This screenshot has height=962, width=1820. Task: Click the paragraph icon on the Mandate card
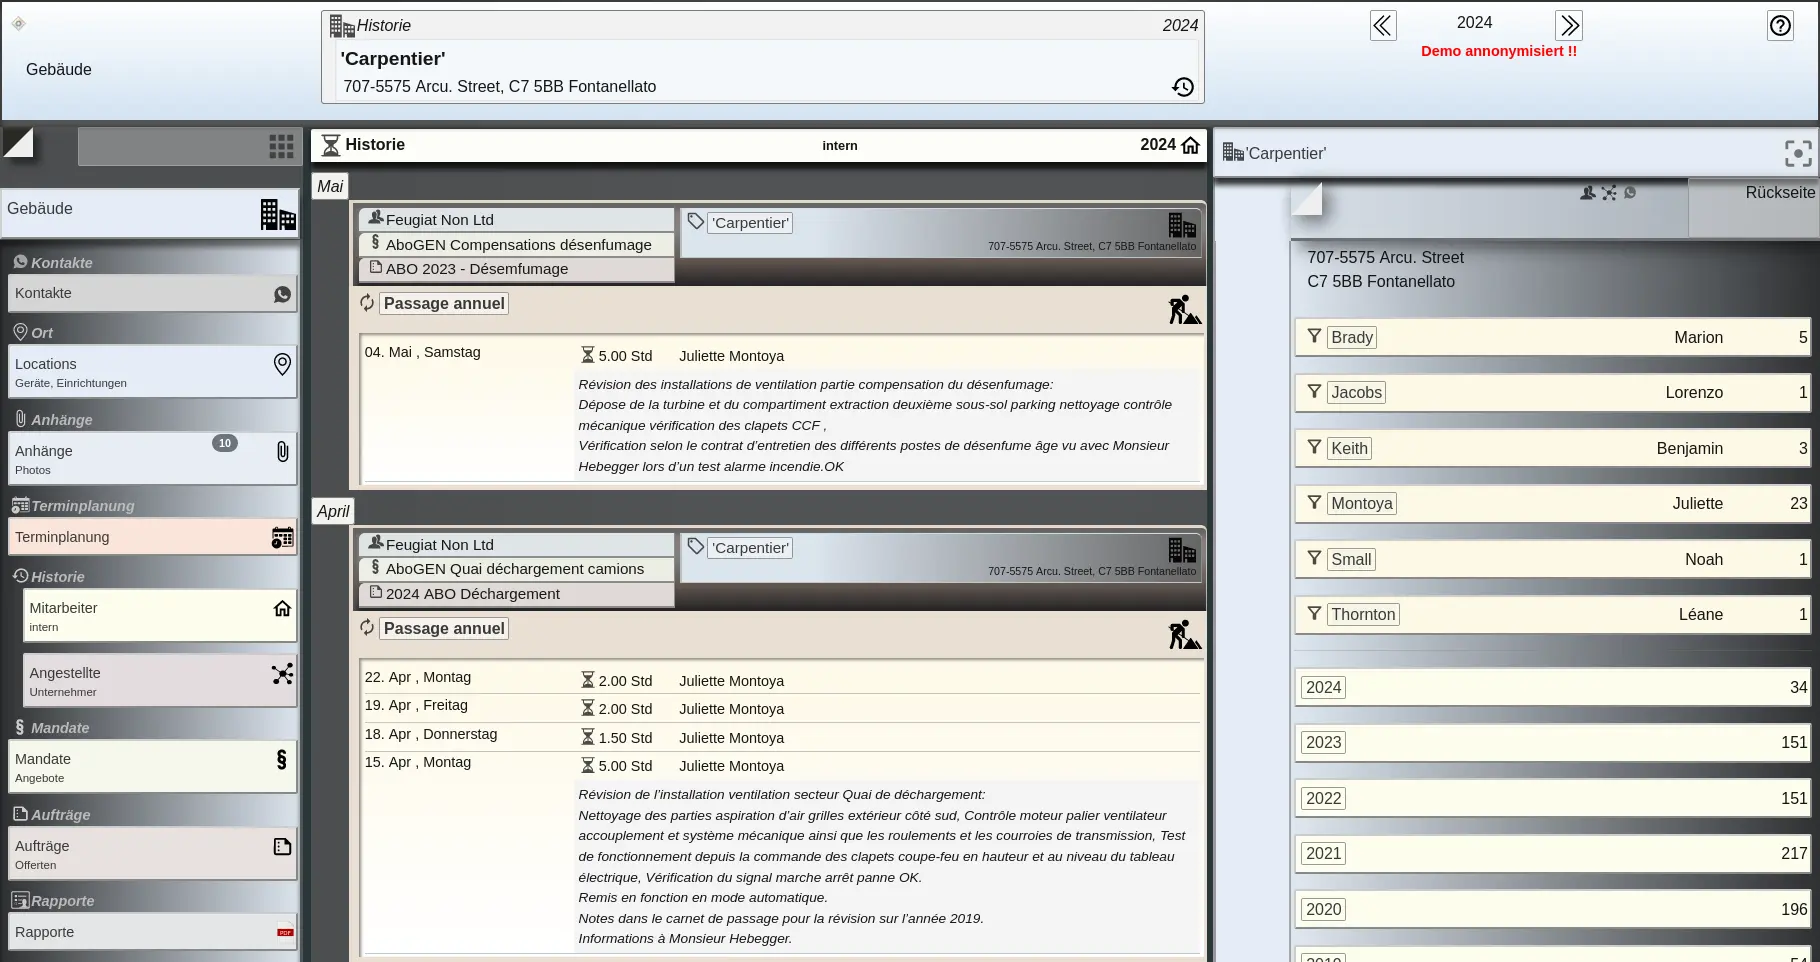tap(282, 760)
